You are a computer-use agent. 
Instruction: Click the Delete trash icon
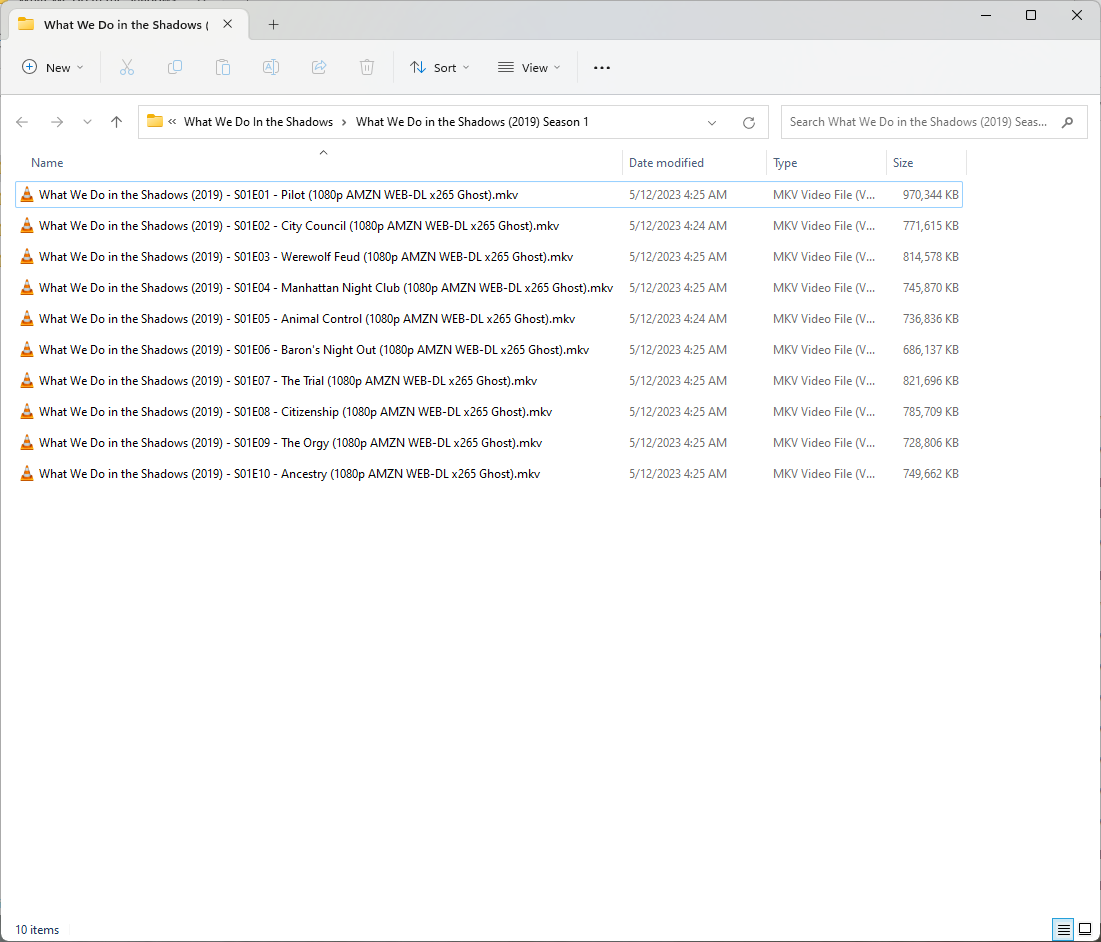pos(367,67)
